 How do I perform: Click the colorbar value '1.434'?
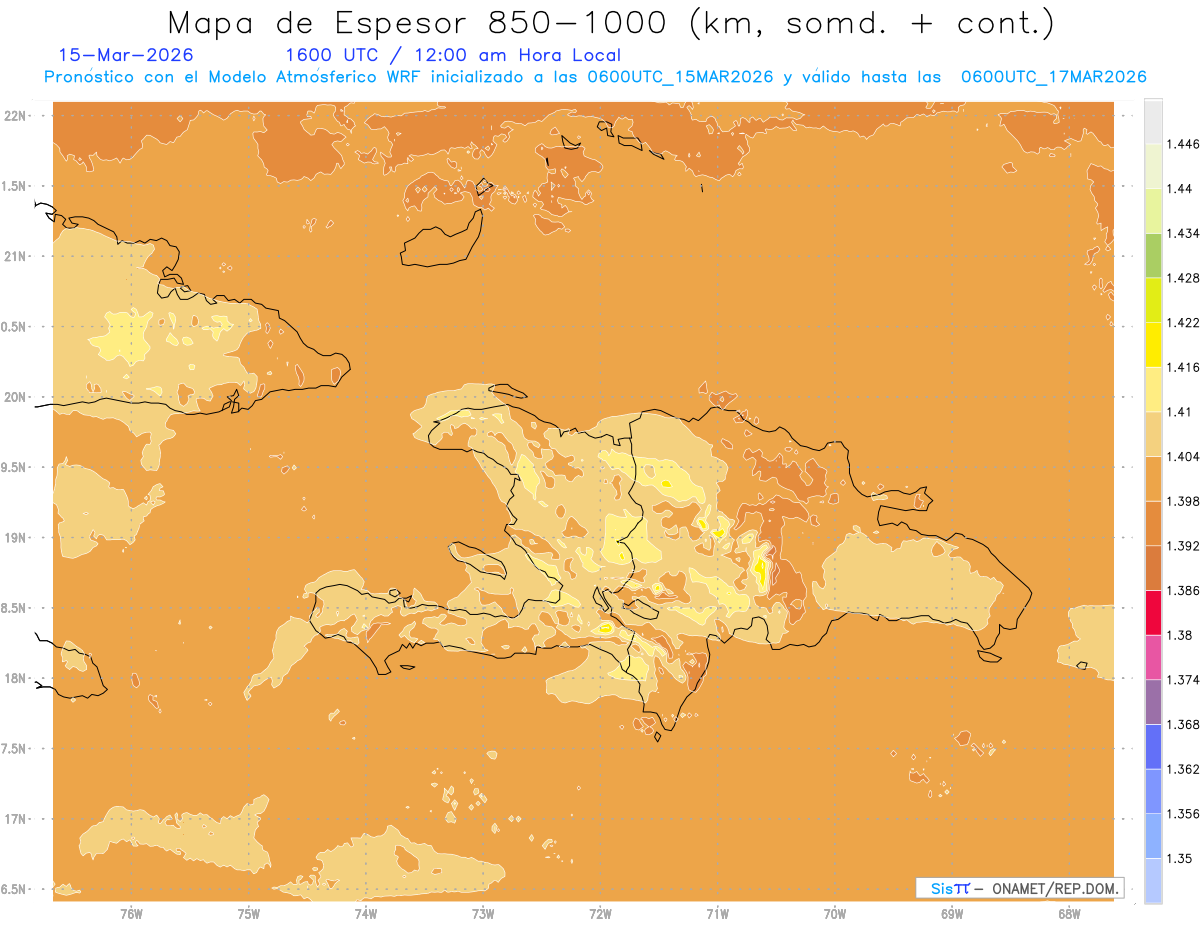click(1183, 234)
